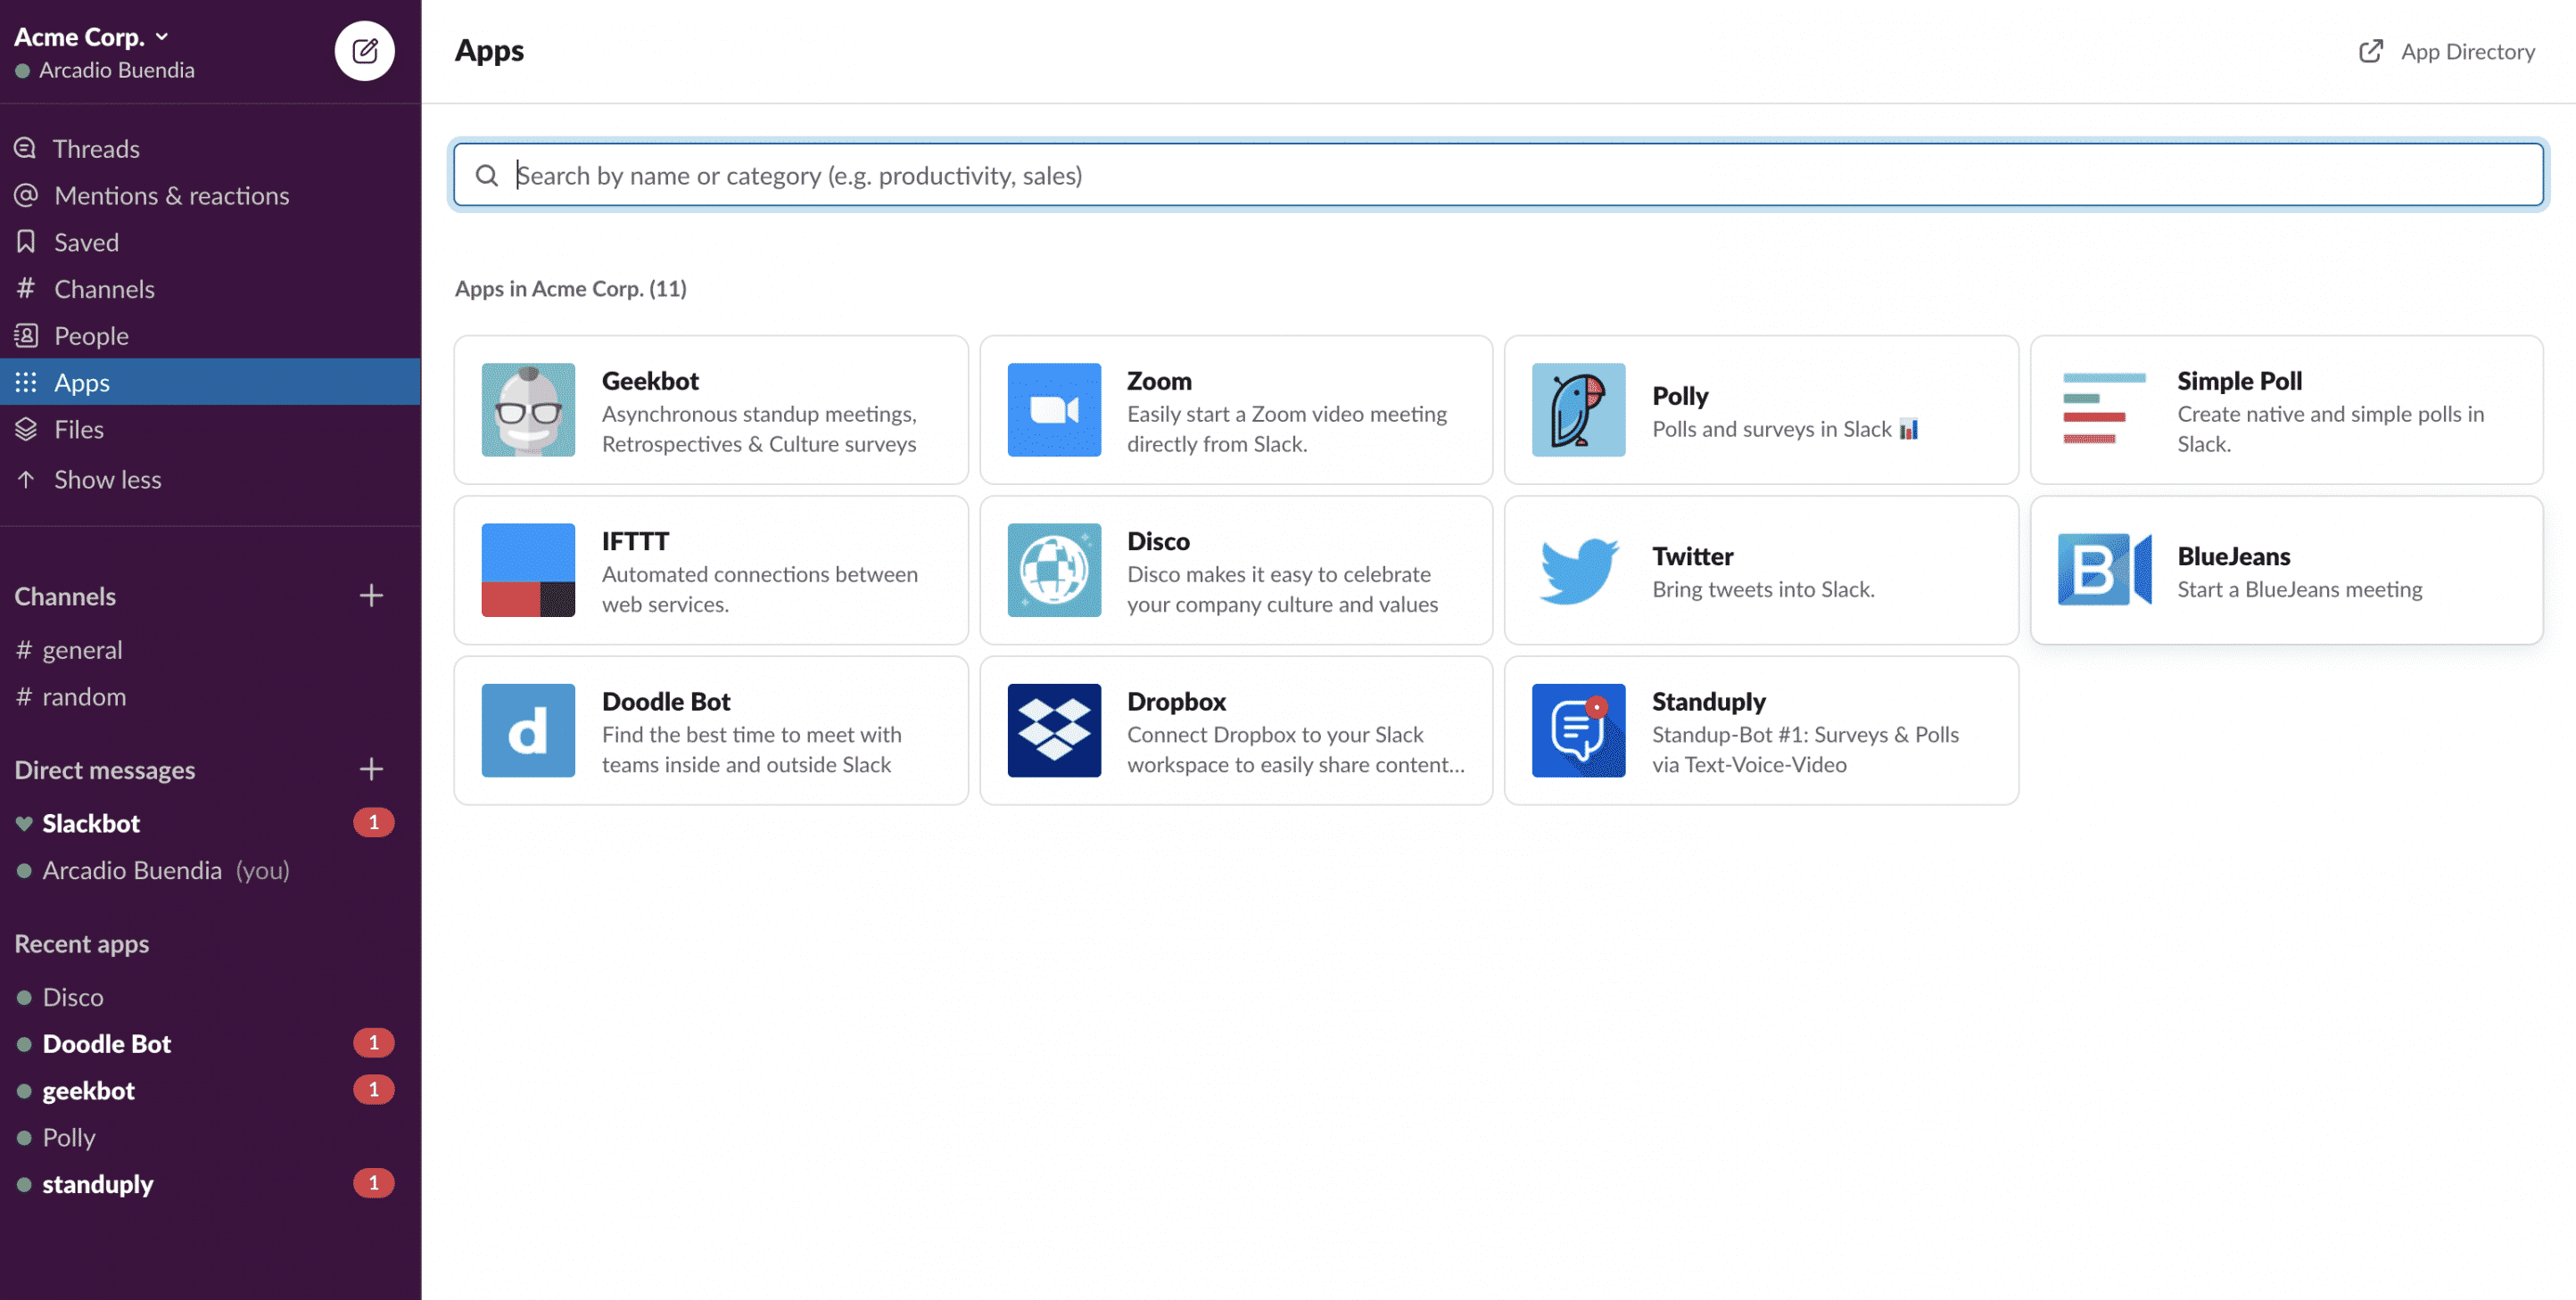Screen dimensions: 2576x1300
Task: Open Polly in Recent apps
Action: click(210, 1137)
